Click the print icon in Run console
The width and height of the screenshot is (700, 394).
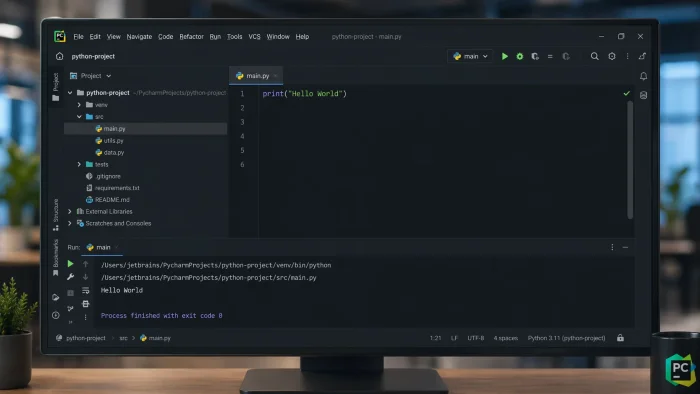85,304
